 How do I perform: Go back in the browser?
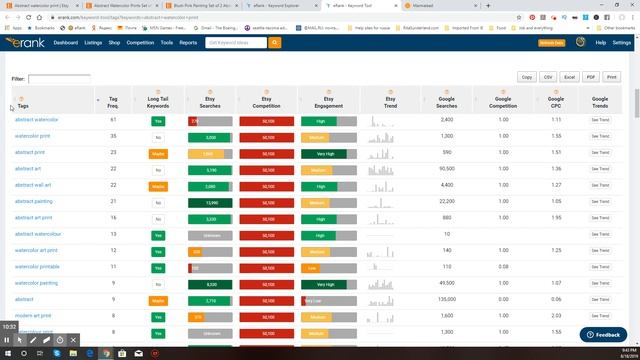tap(7, 18)
